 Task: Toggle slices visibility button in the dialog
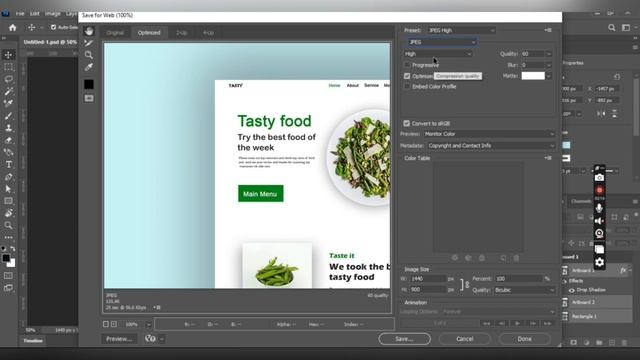click(89, 98)
